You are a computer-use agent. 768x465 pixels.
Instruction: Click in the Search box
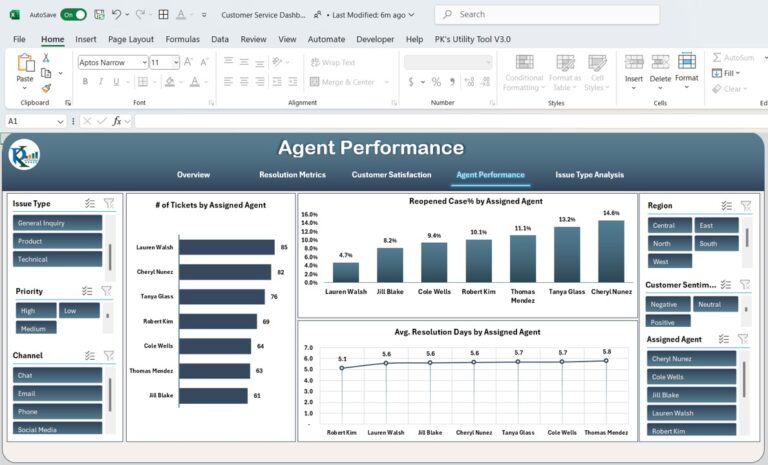pyautogui.click(x=547, y=15)
